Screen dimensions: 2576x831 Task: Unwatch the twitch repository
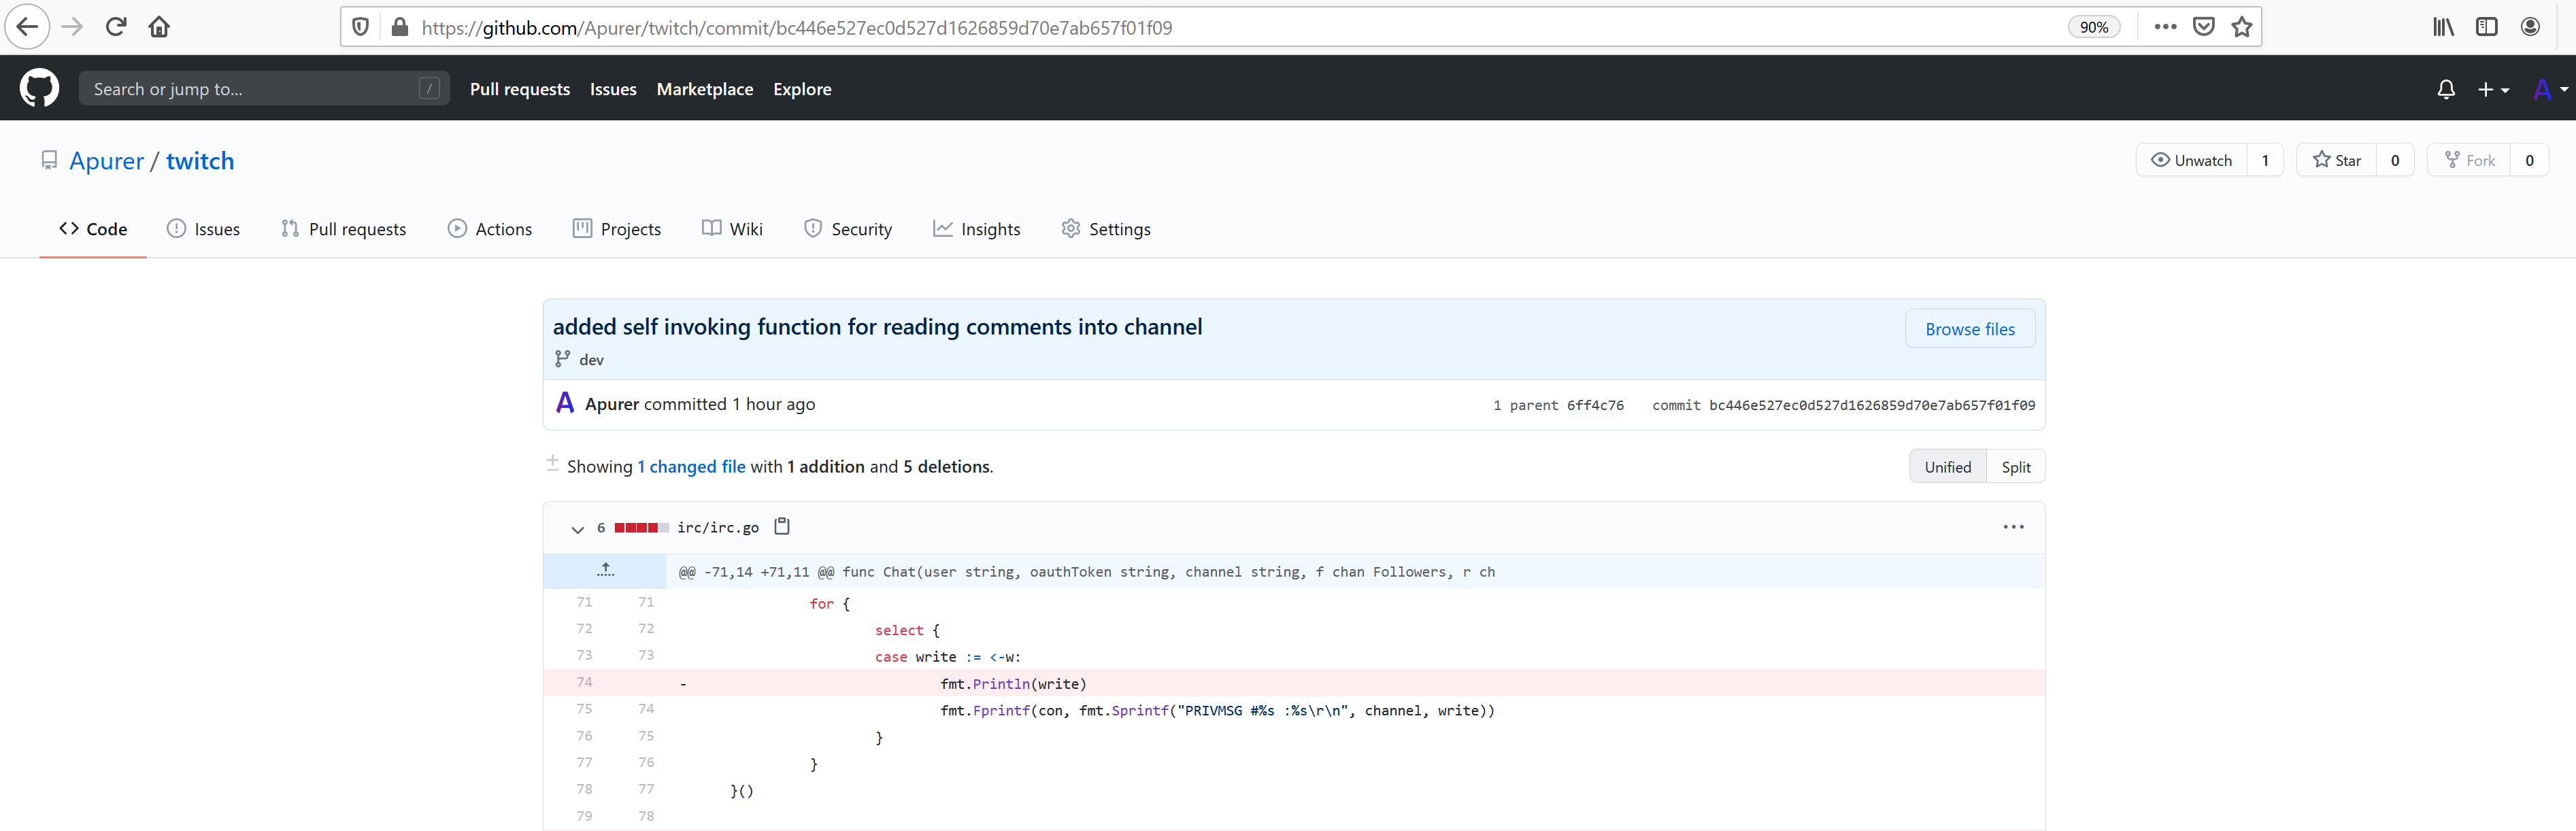[2191, 160]
